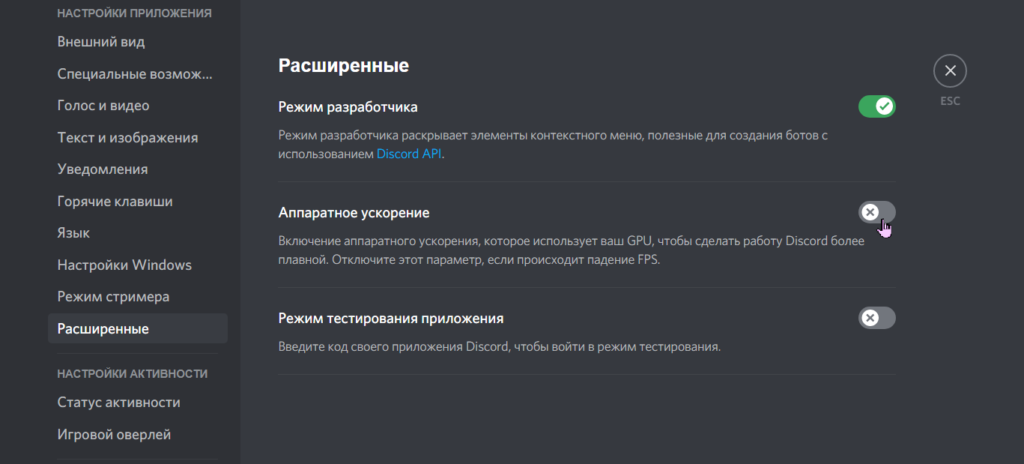Close settings with the ESC X icon
This screenshot has width=1024, height=464.
(950, 71)
